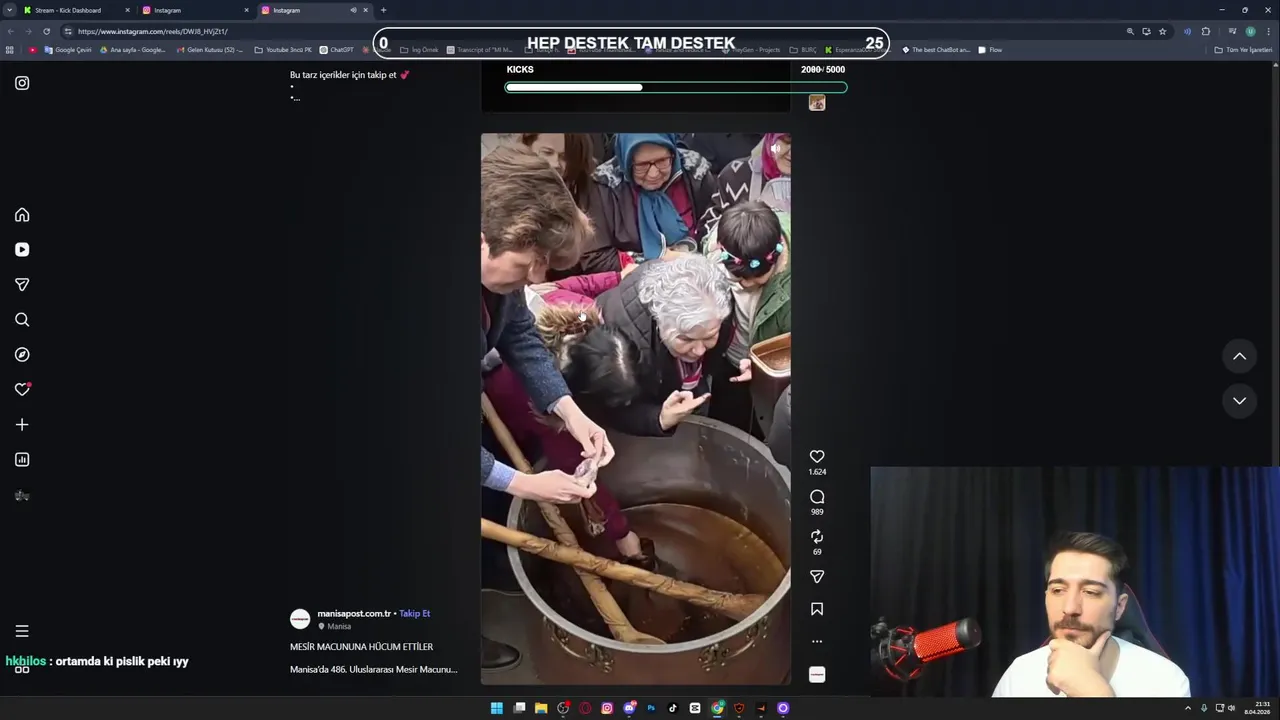Click Takip Et to follow manisapost.com.tr
This screenshot has height=720, width=1280.
coord(415,613)
